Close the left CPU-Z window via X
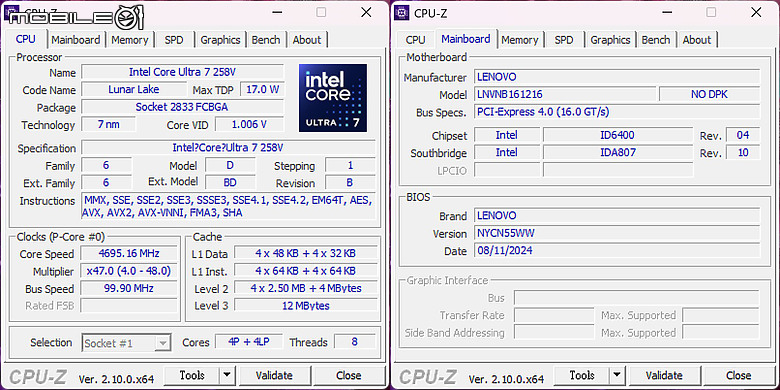 tap(366, 12)
